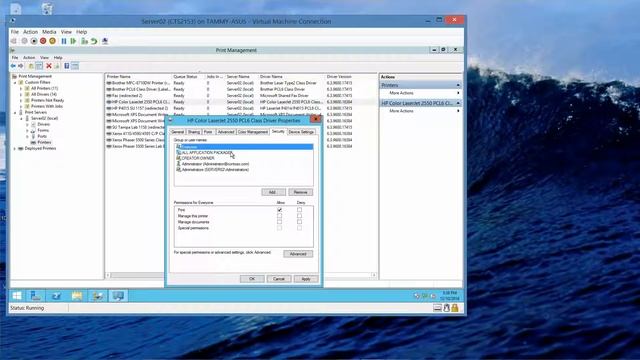
Task: Expand the All Drivers node
Action: point(21,94)
